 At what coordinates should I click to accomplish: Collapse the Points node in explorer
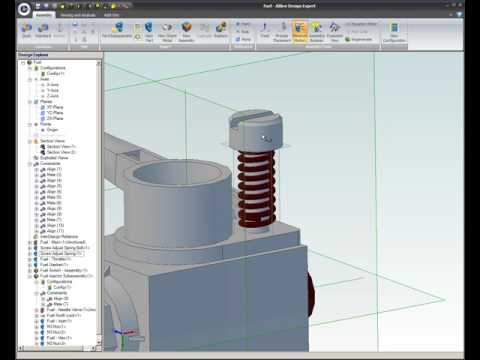(30, 124)
